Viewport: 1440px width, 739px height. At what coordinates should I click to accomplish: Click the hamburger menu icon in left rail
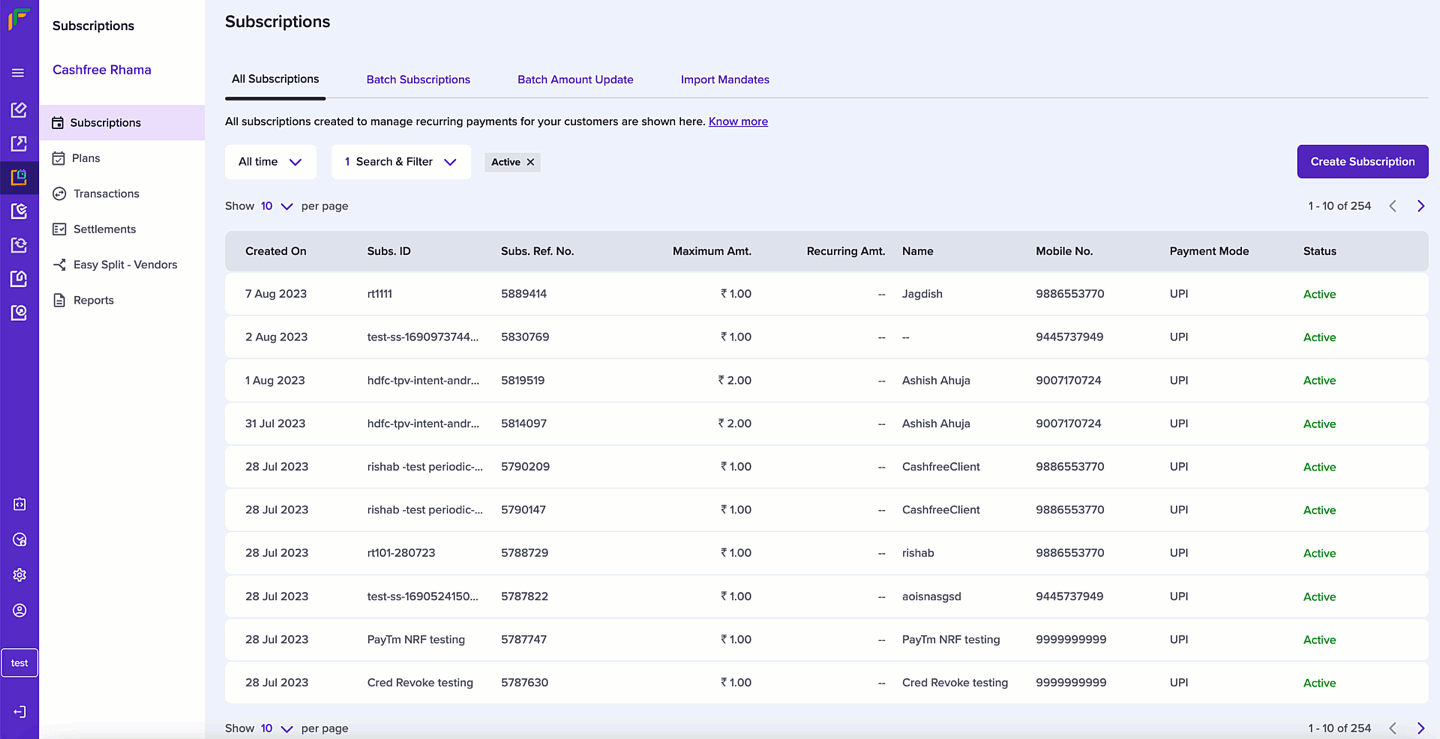coord(18,73)
